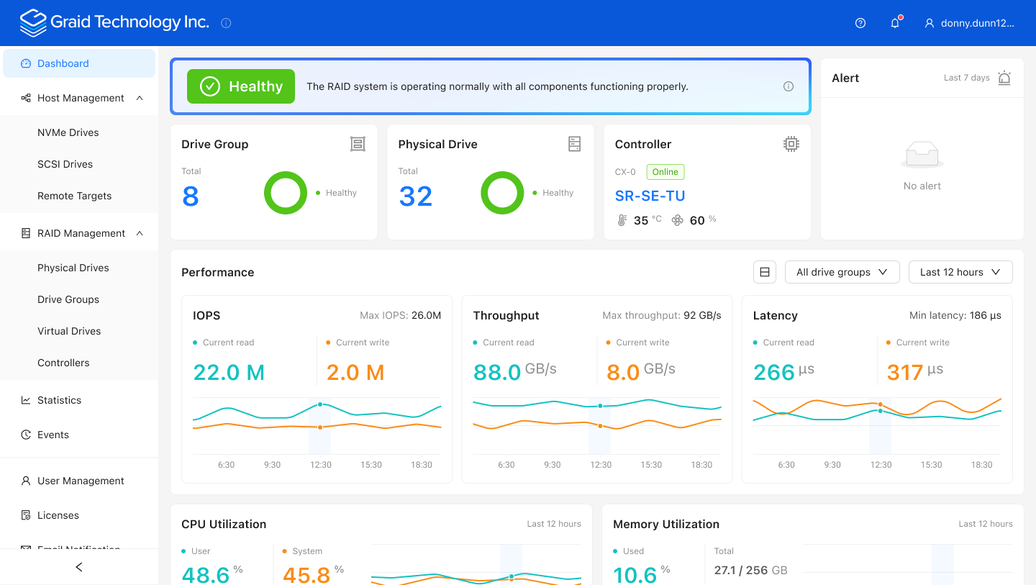Click the Controller chip icon

pyautogui.click(x=791, y=144)
